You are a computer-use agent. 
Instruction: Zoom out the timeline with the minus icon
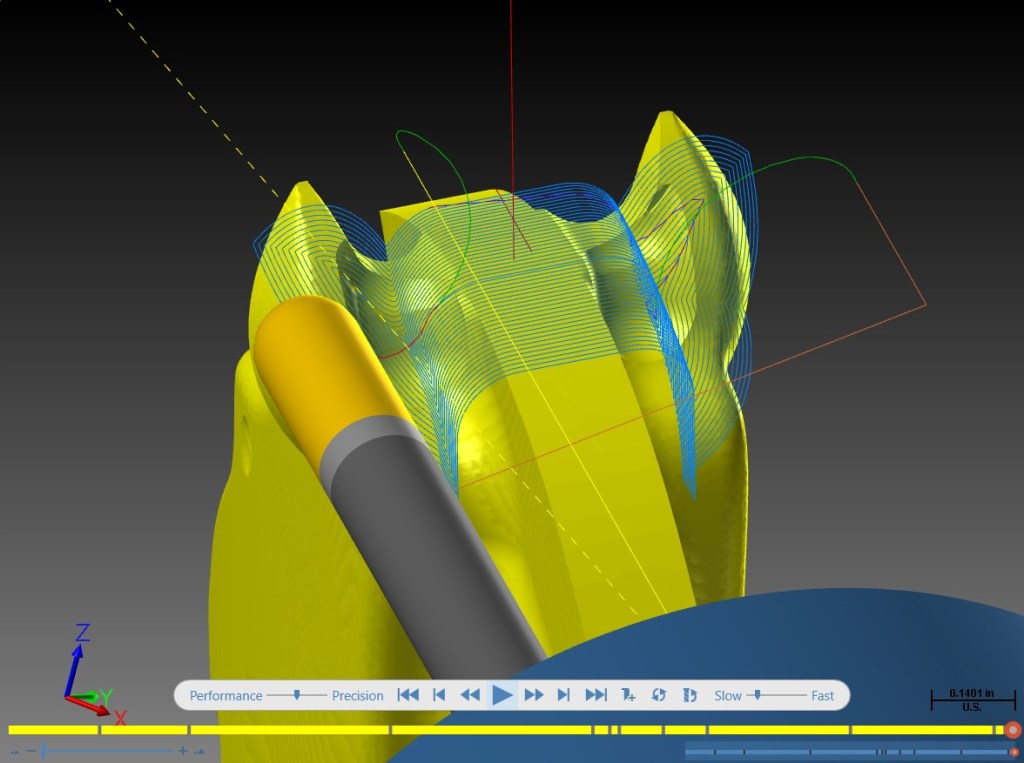pyautogui.click(x=31, y=751)
